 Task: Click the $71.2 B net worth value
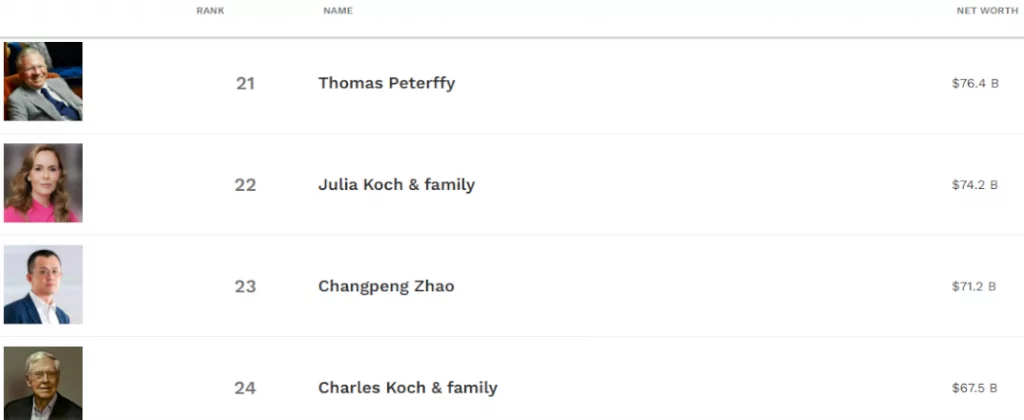point(975,286)
